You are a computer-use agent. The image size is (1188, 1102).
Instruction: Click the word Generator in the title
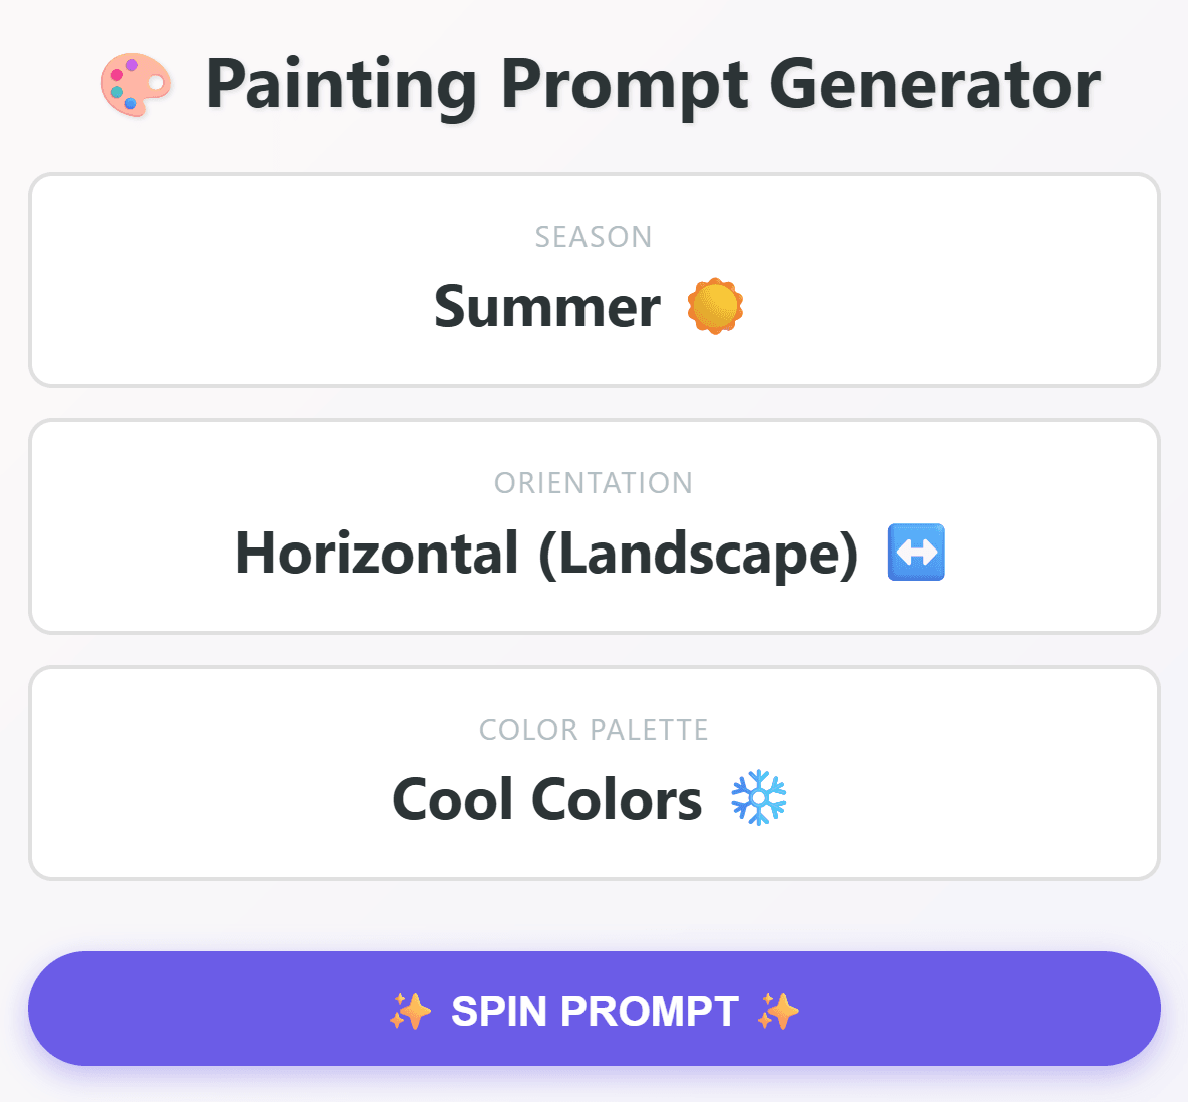(x=935, y=85)
